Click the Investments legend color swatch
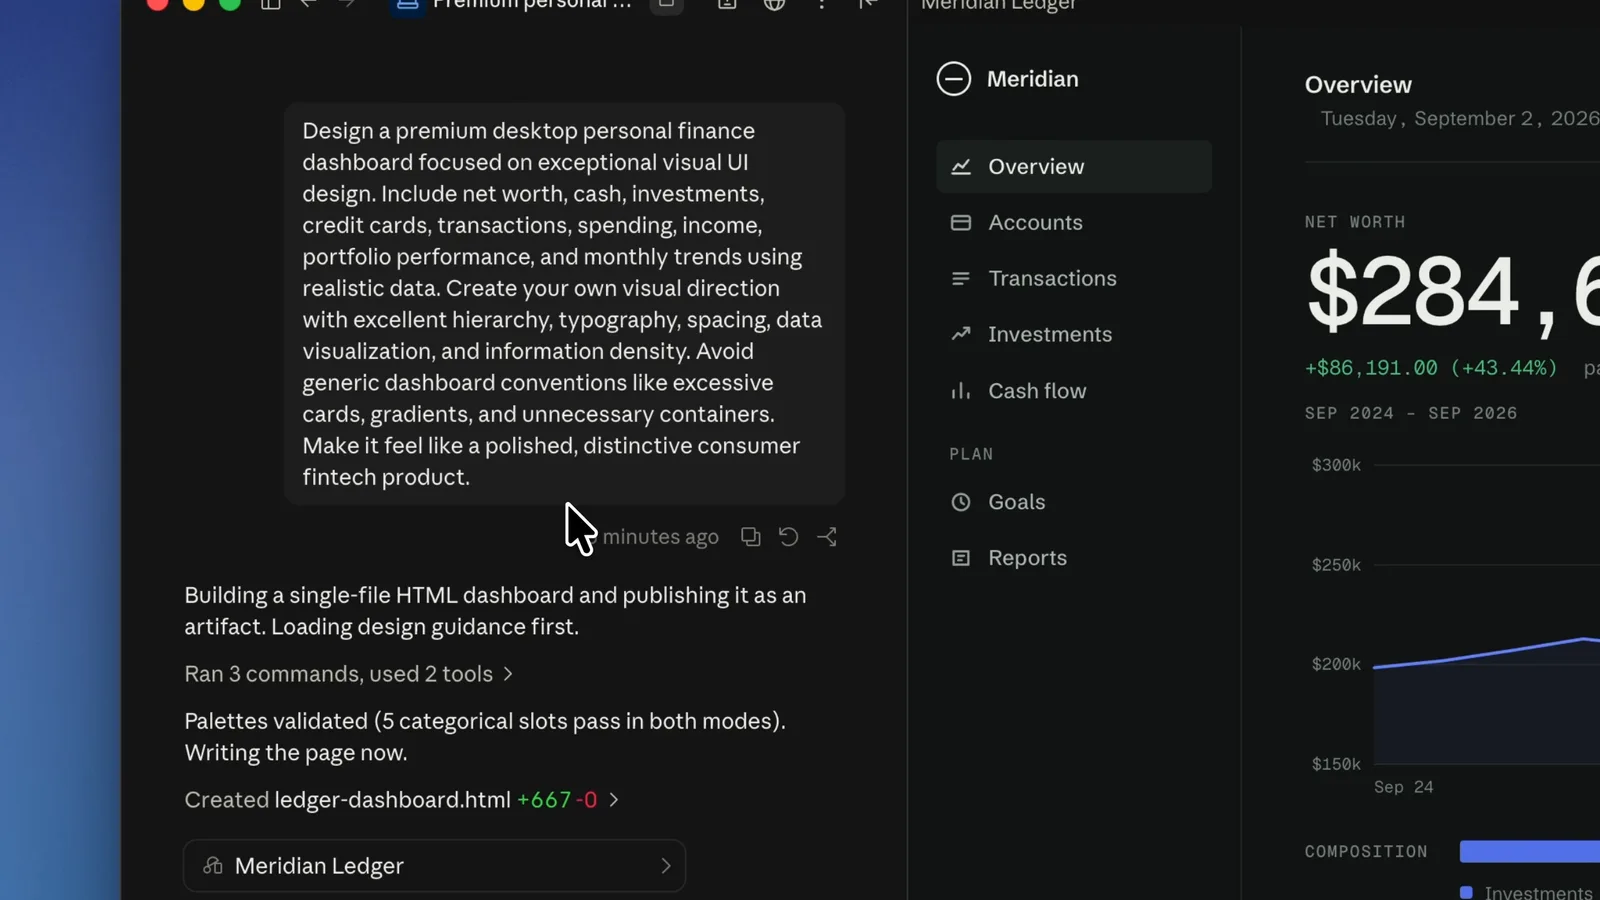 pyautogui.click(x=1466, y=892)
